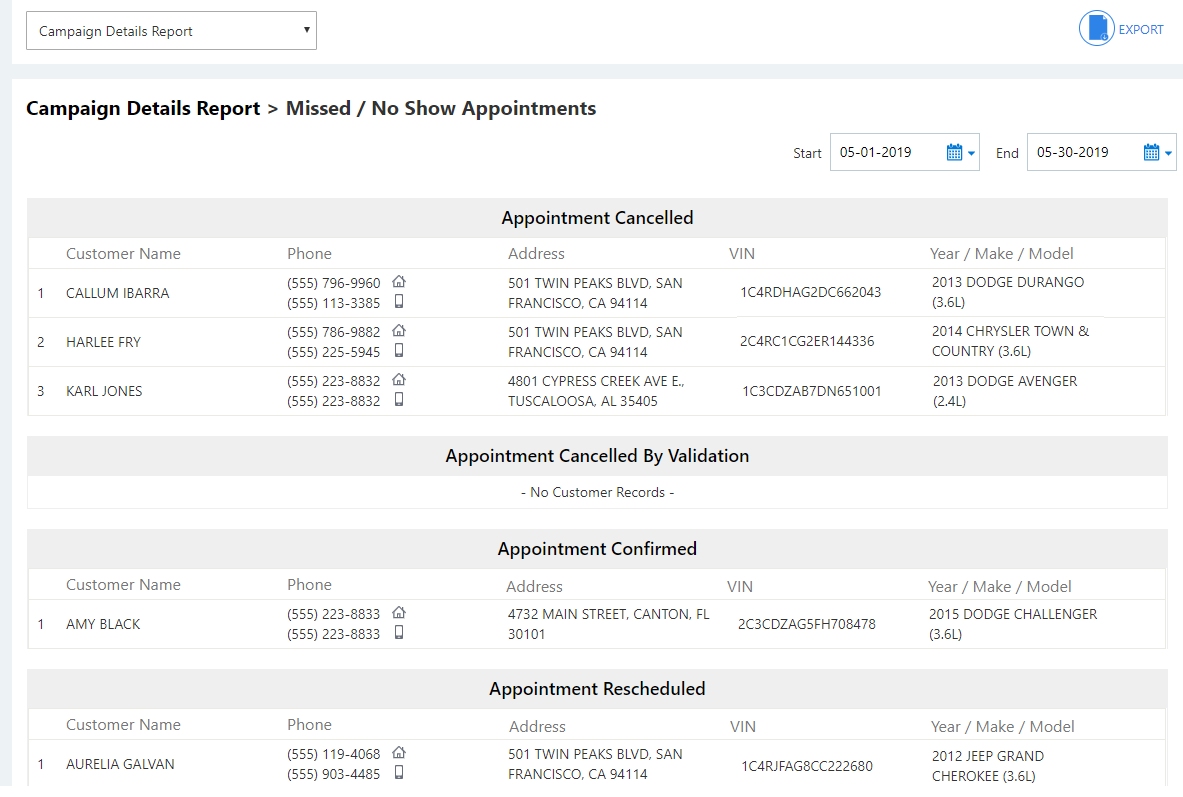Click mobile icon in Amy Black row
1183x797 pixels.
(x=399, y=632)
